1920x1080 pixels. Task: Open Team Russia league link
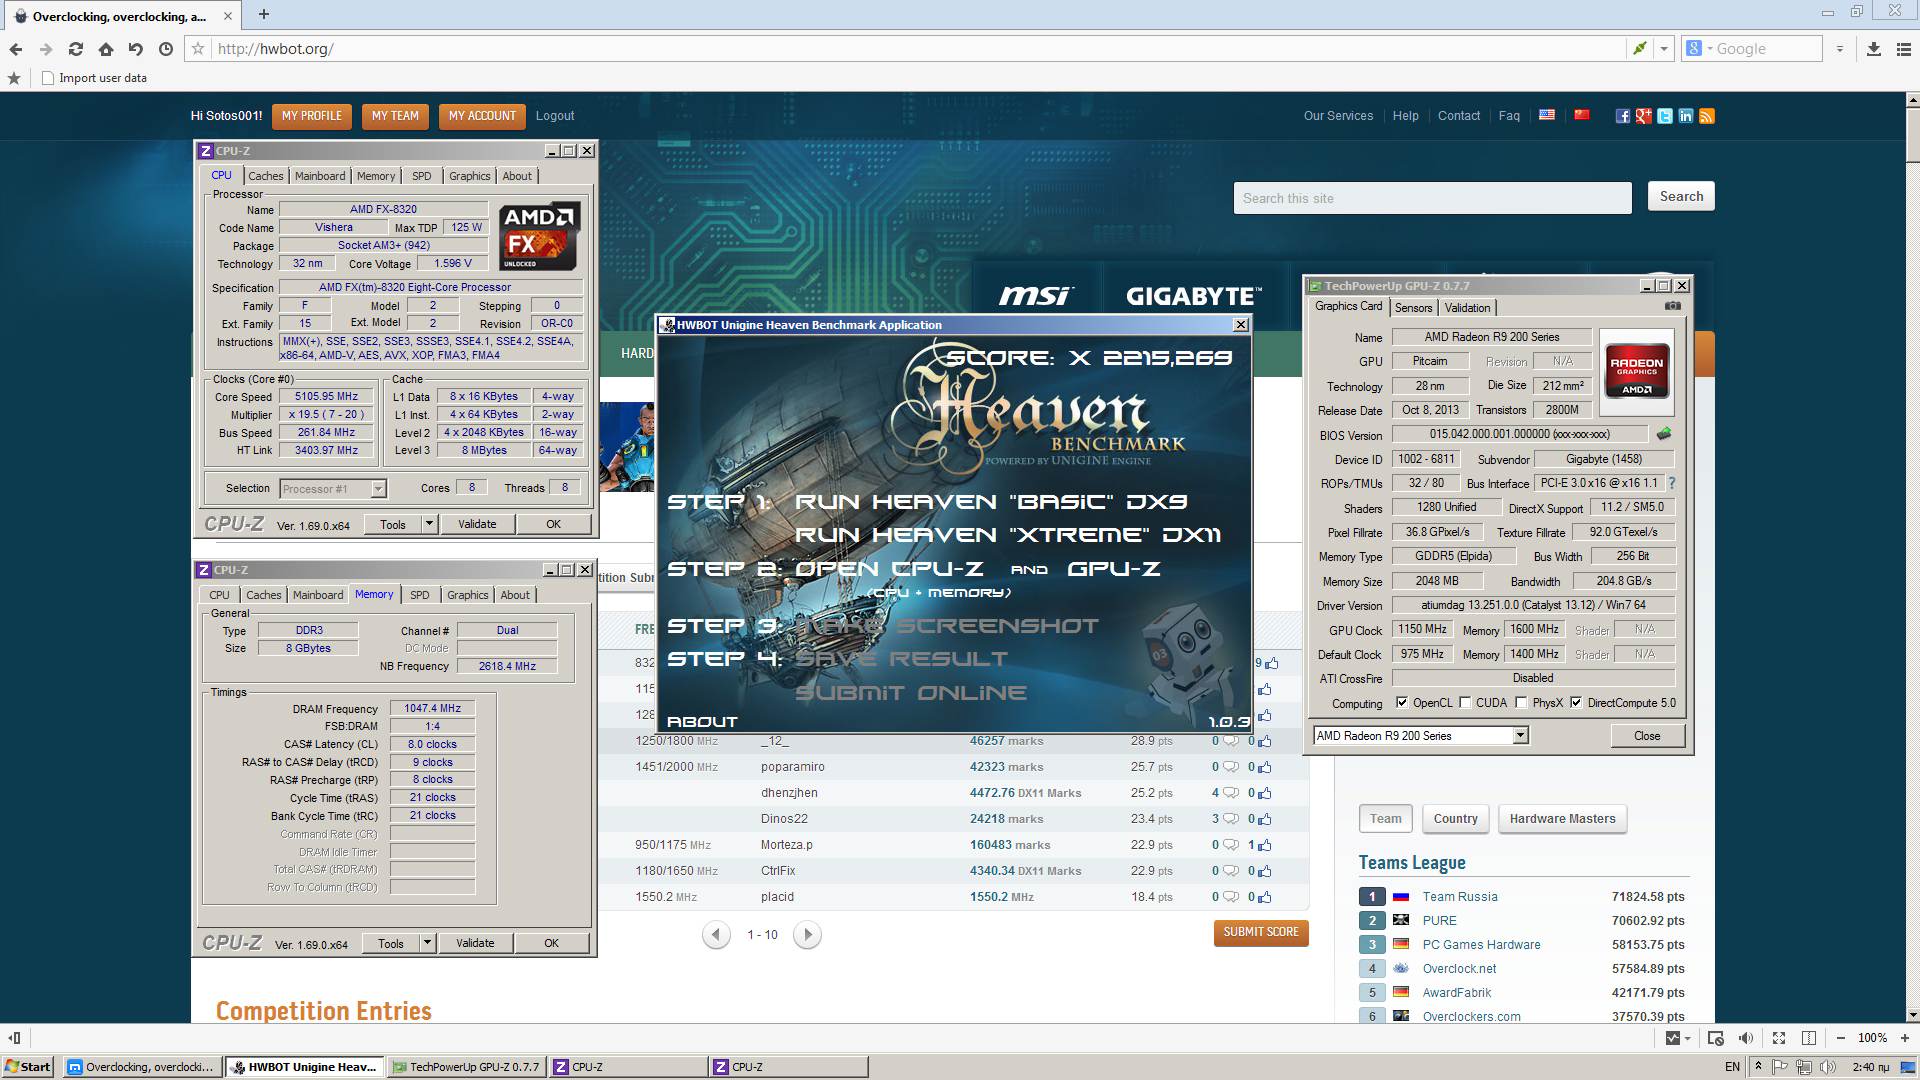tap(1460, 897)
